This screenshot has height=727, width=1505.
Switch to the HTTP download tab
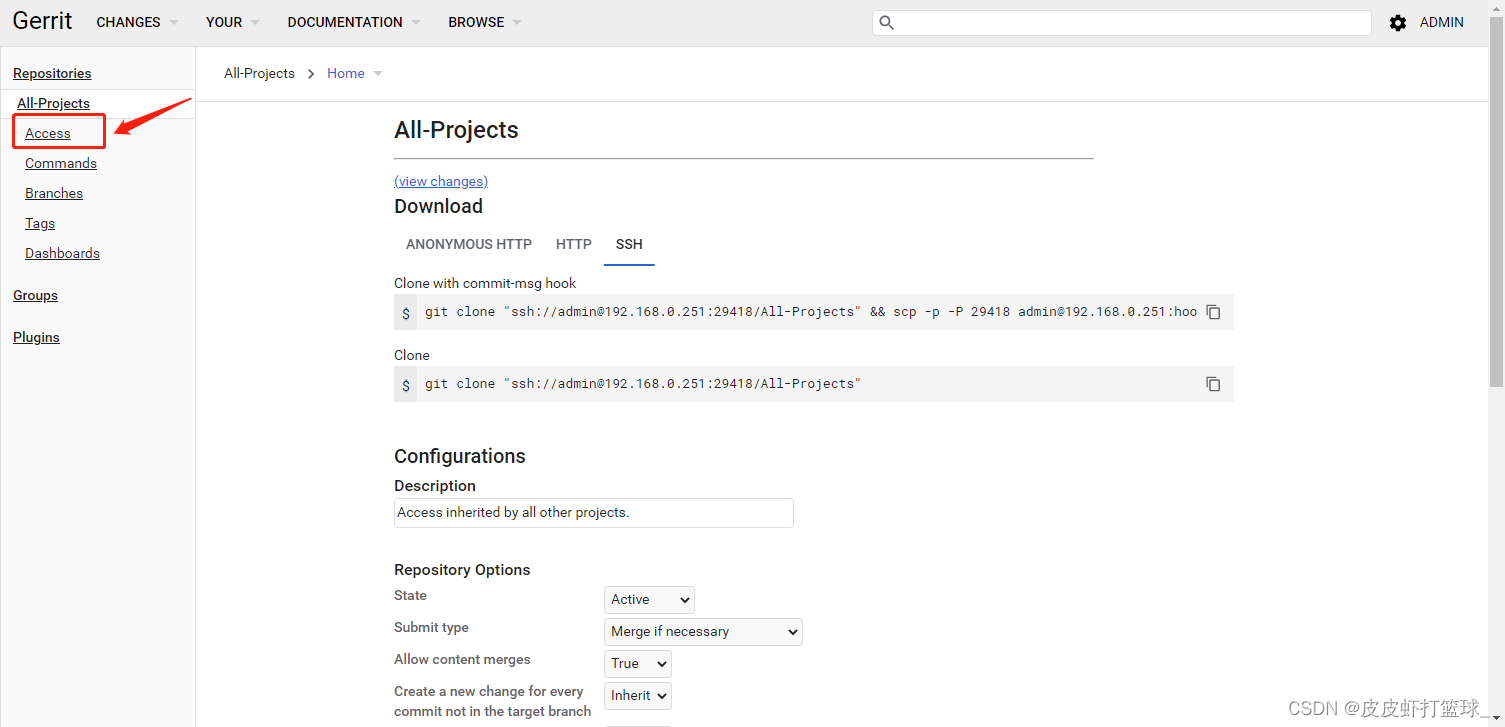coord(574,244)
